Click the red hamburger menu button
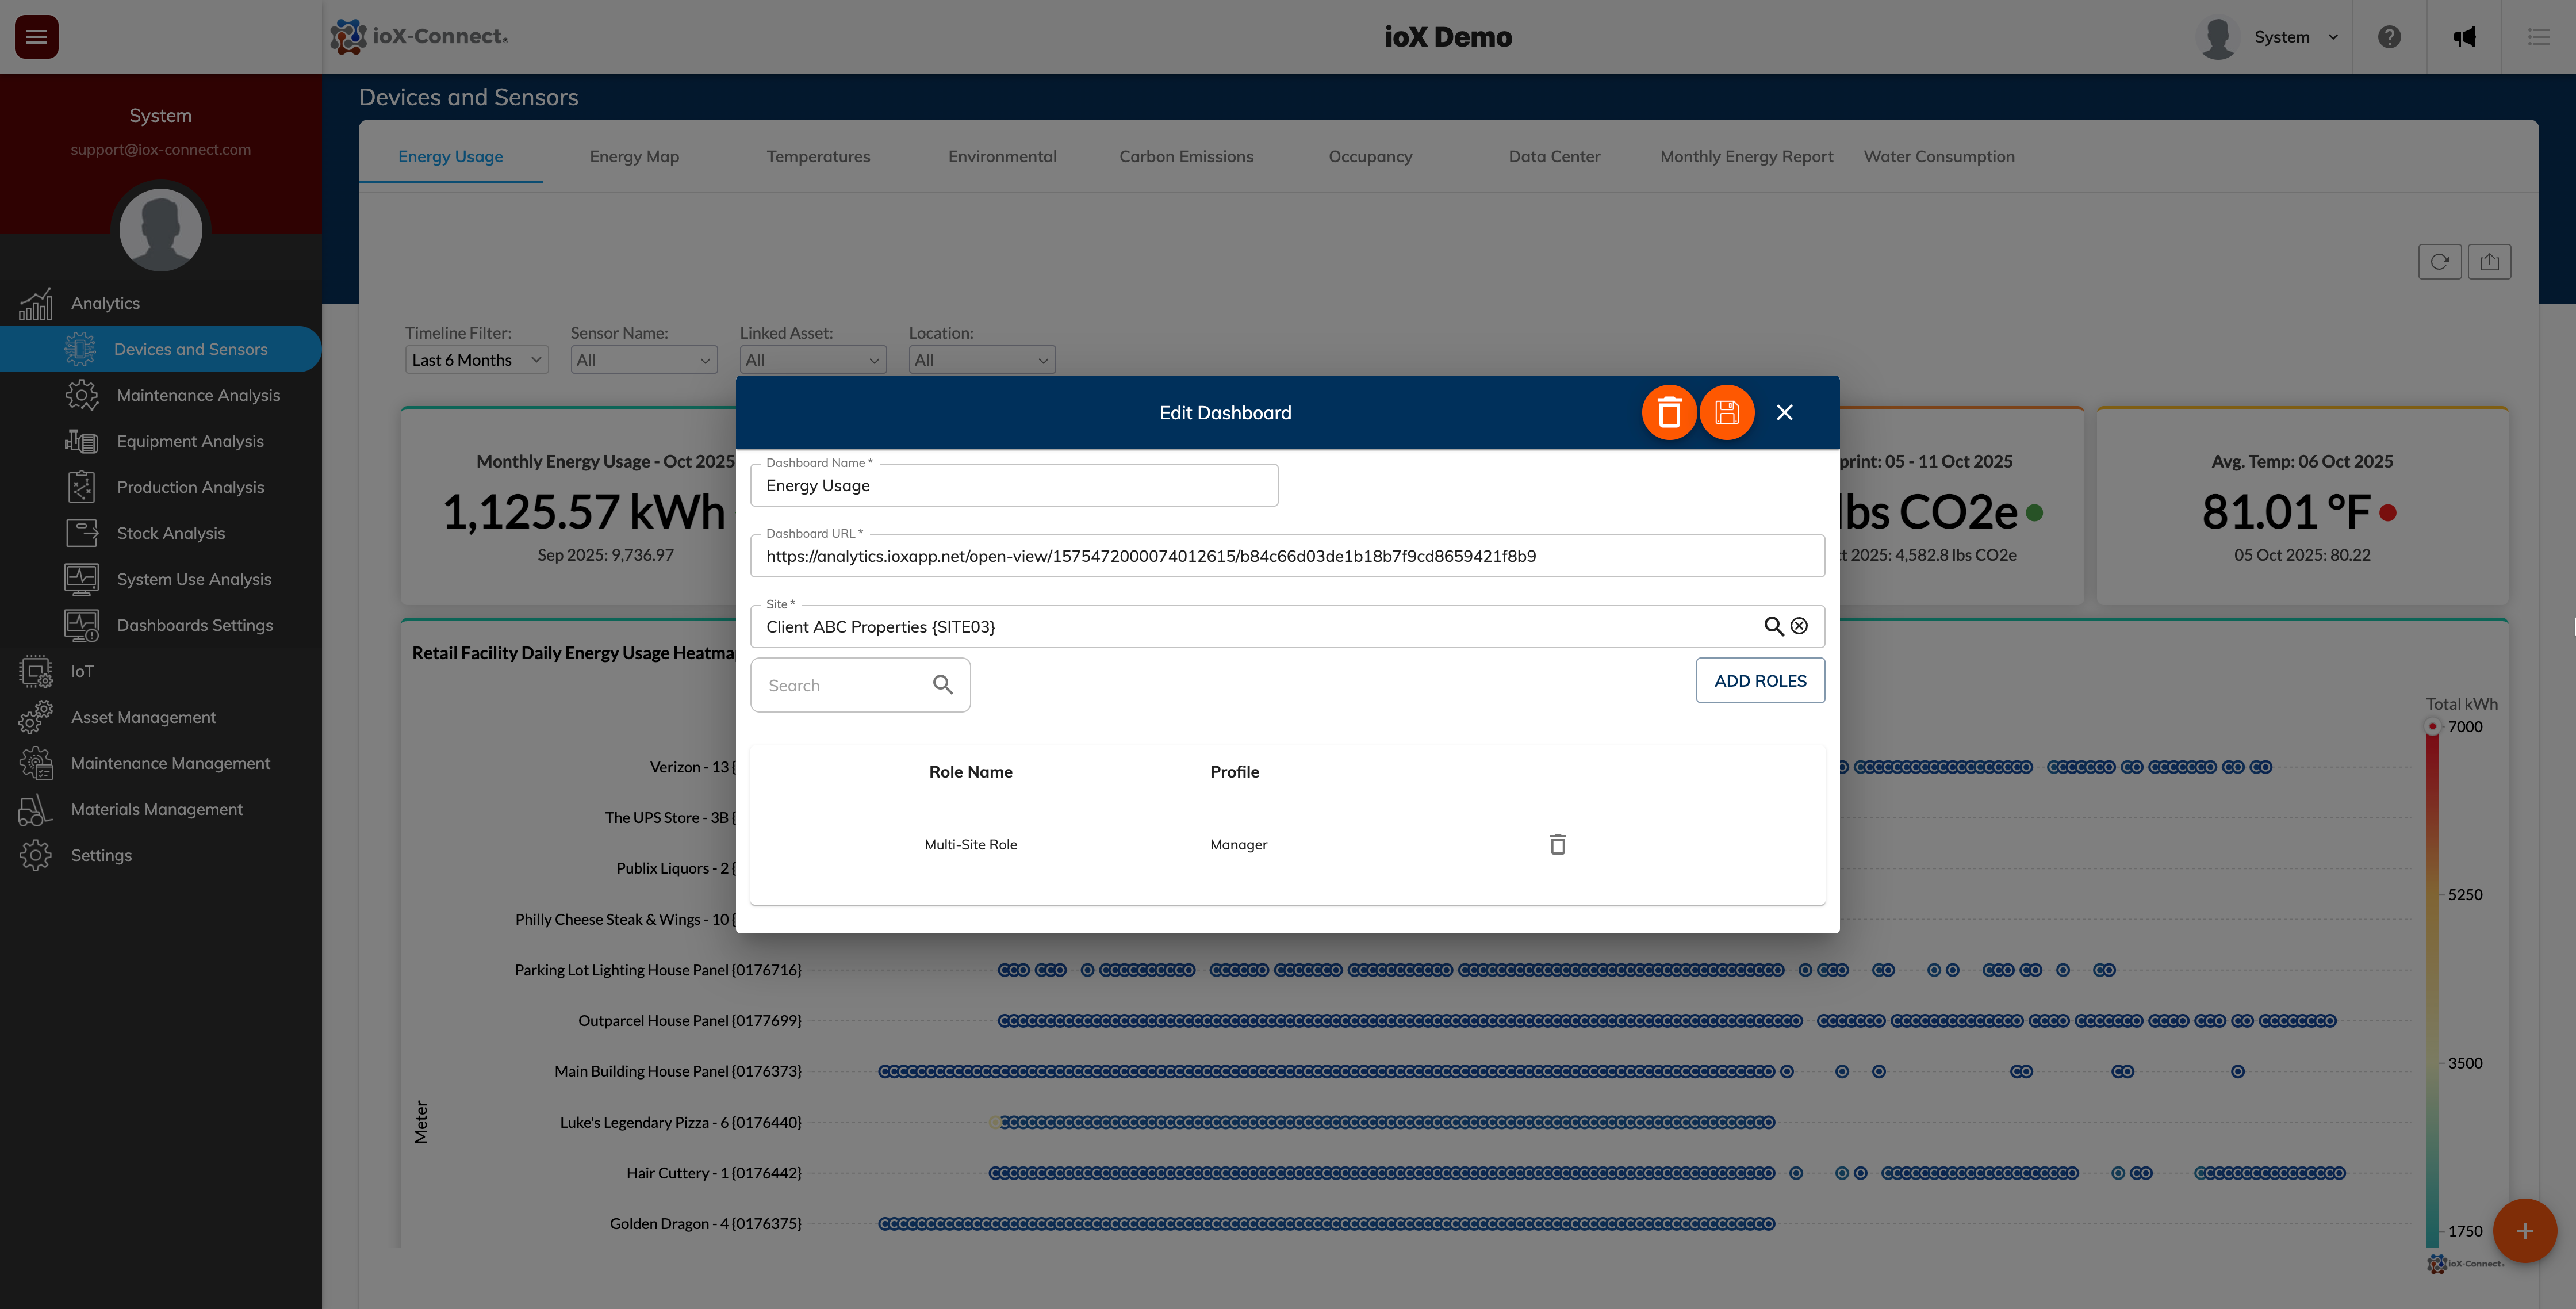 pyautogui.click(x=37, y=37)
